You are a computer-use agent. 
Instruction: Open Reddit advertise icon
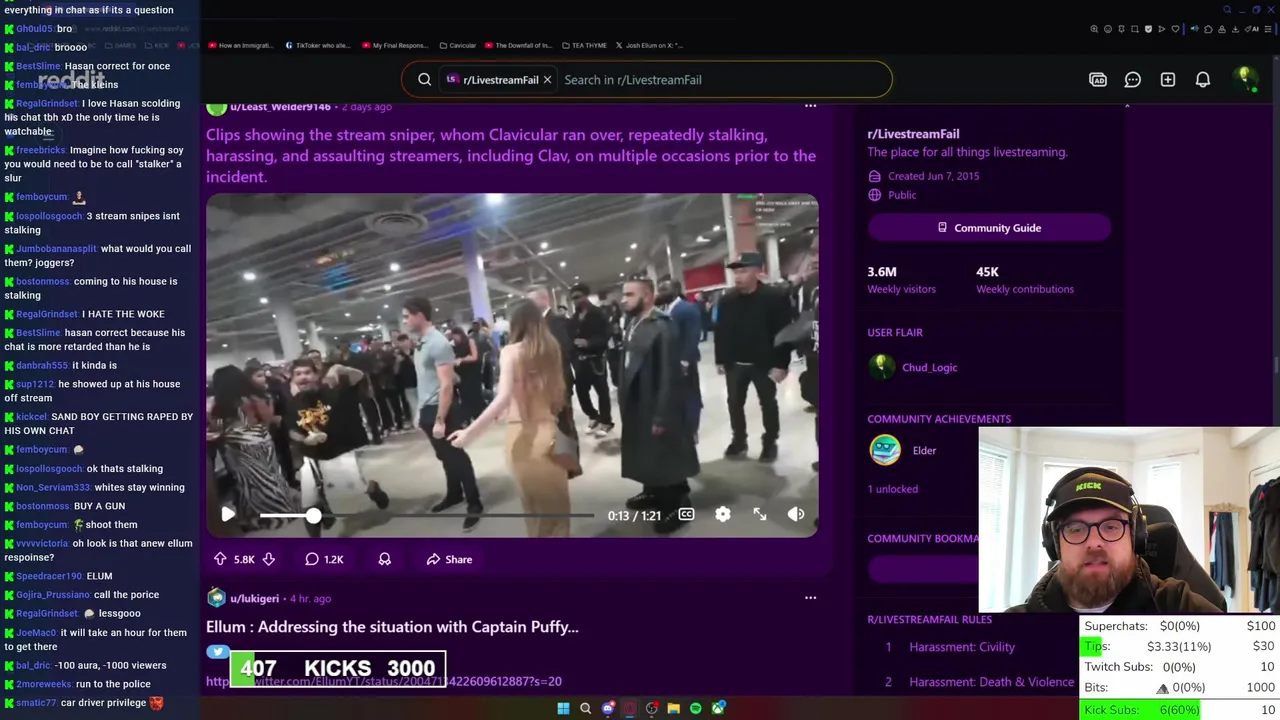[x=1098, y=80]
